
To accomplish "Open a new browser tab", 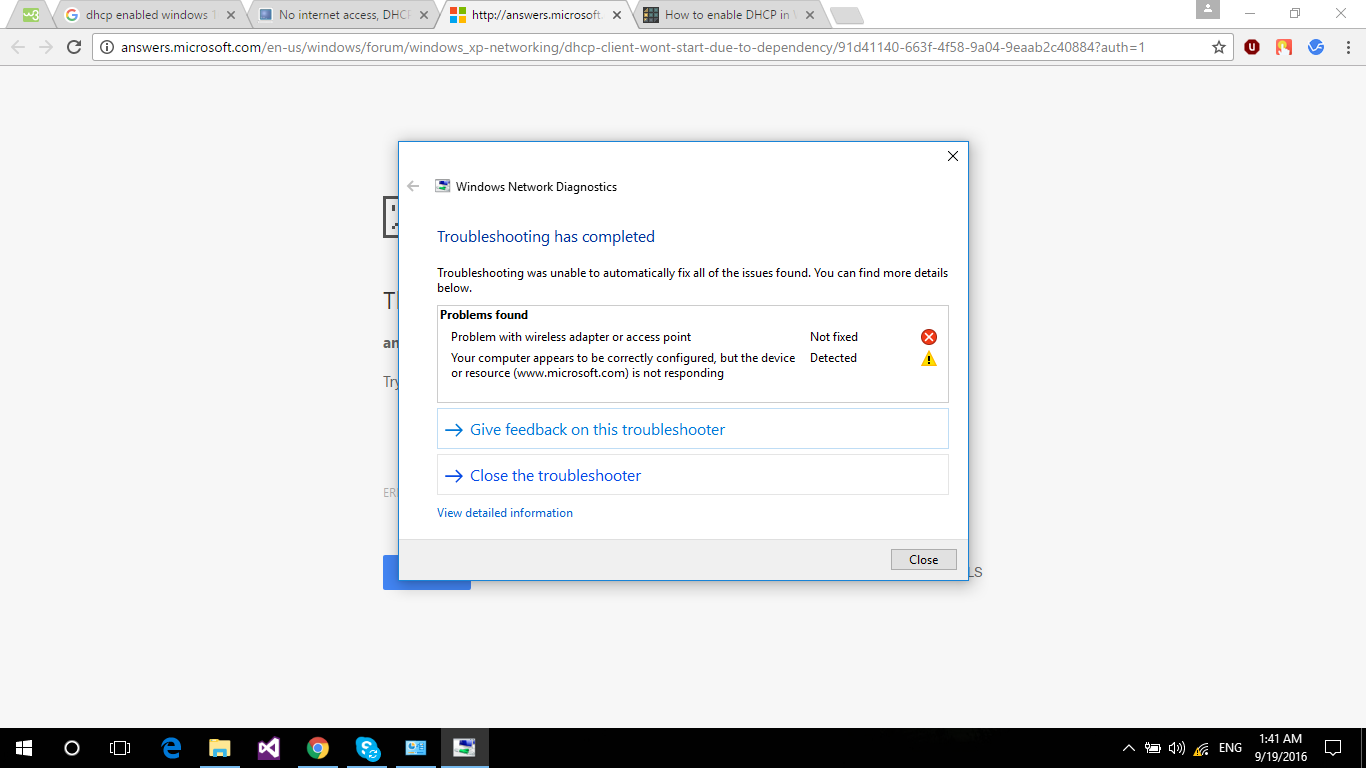I will coord(846,16).
